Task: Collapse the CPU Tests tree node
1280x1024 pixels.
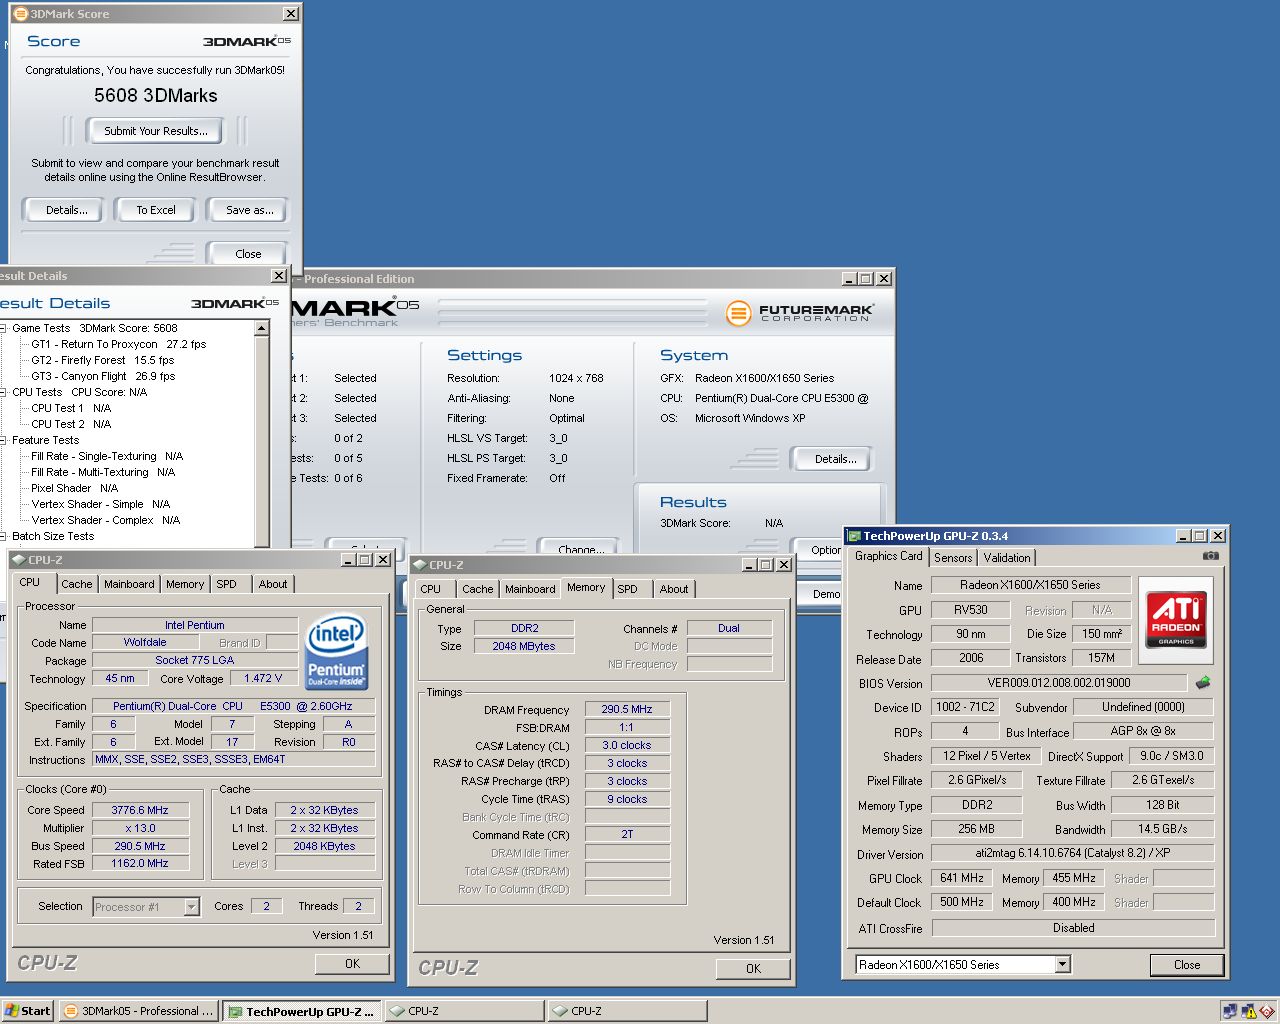Action: pyautogui.click(x=4, y=392)
